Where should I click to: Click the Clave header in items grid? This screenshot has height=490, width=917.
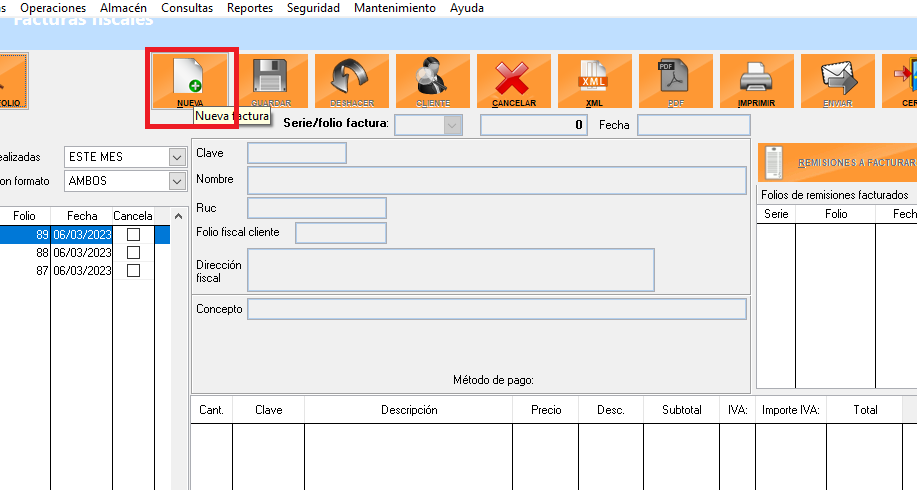[268, 410]
